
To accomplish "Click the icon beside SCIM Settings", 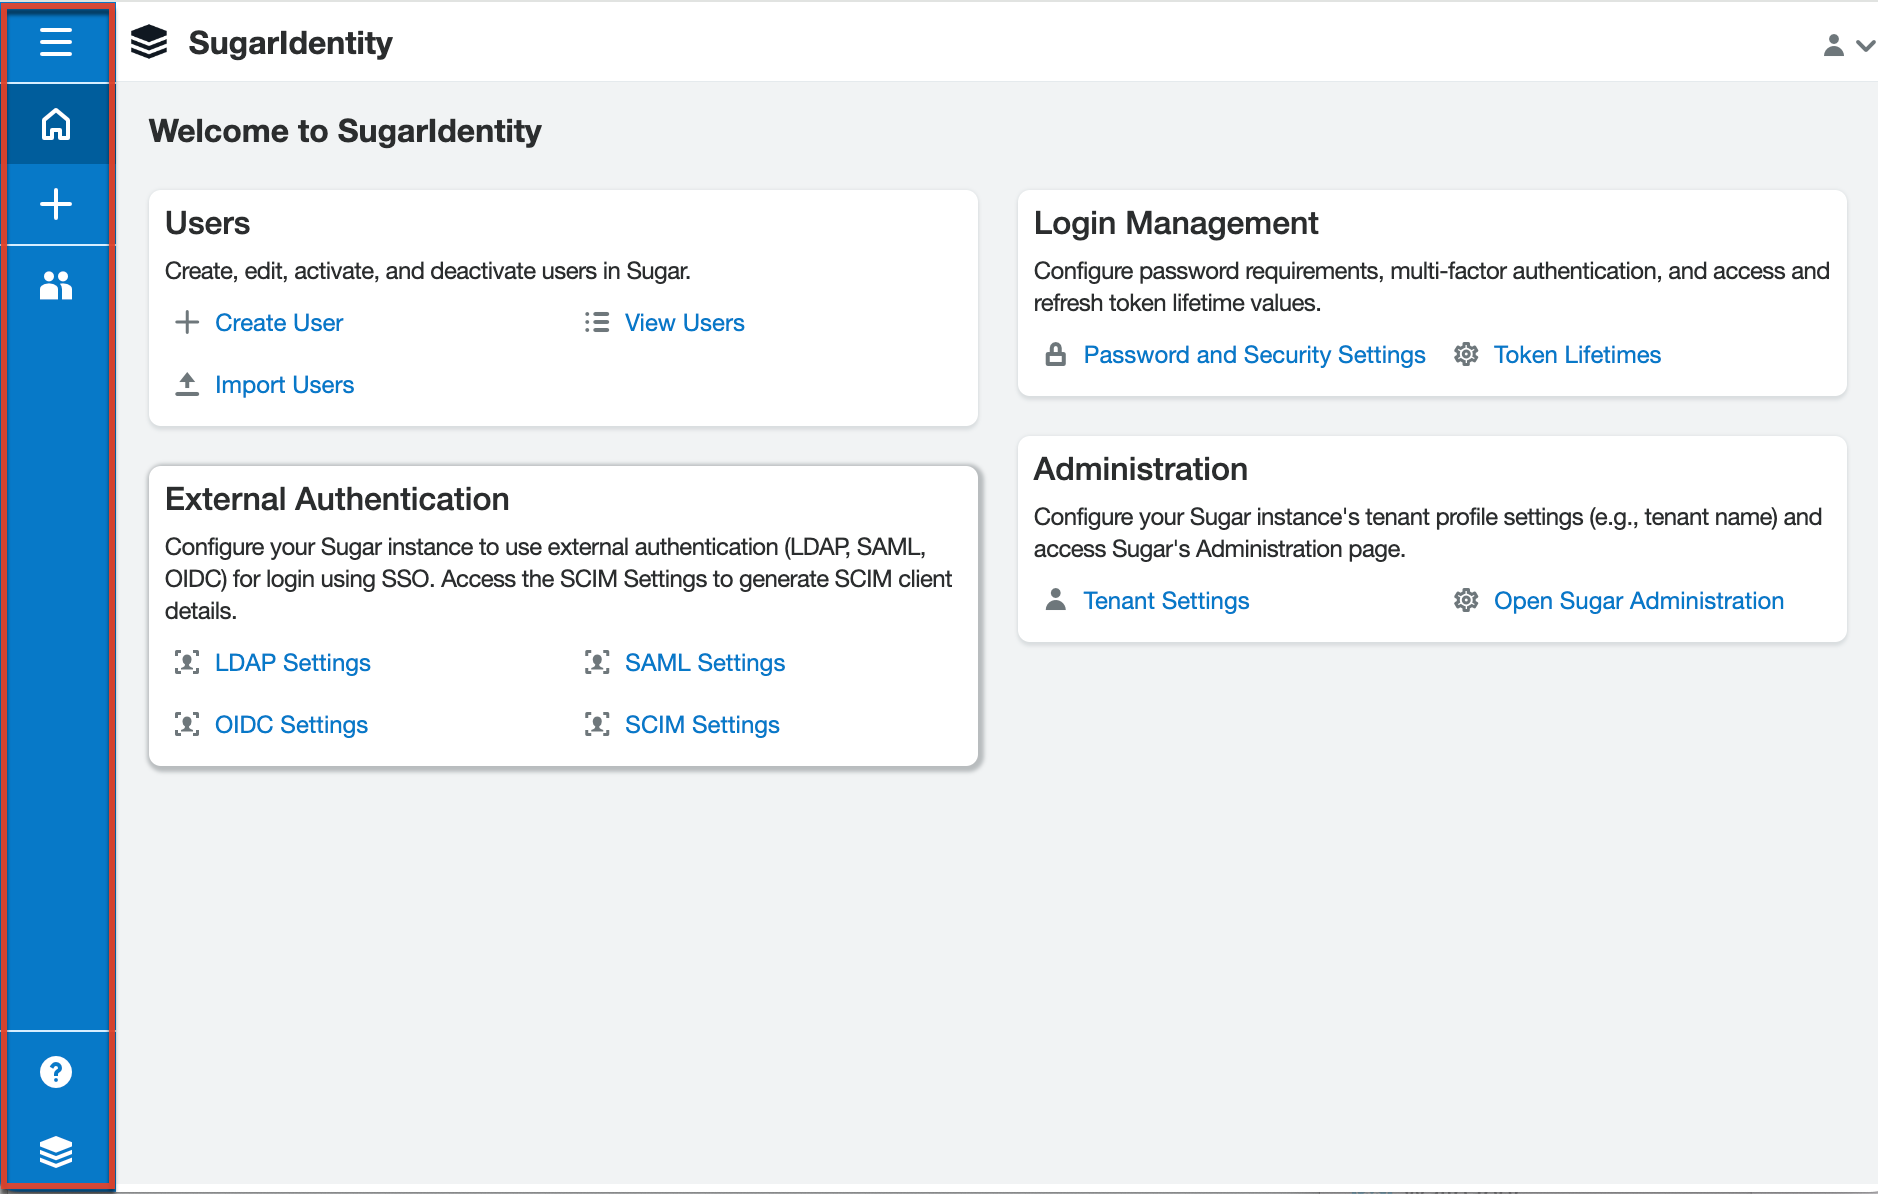I will pyautogui.click(x=597, y=724).
